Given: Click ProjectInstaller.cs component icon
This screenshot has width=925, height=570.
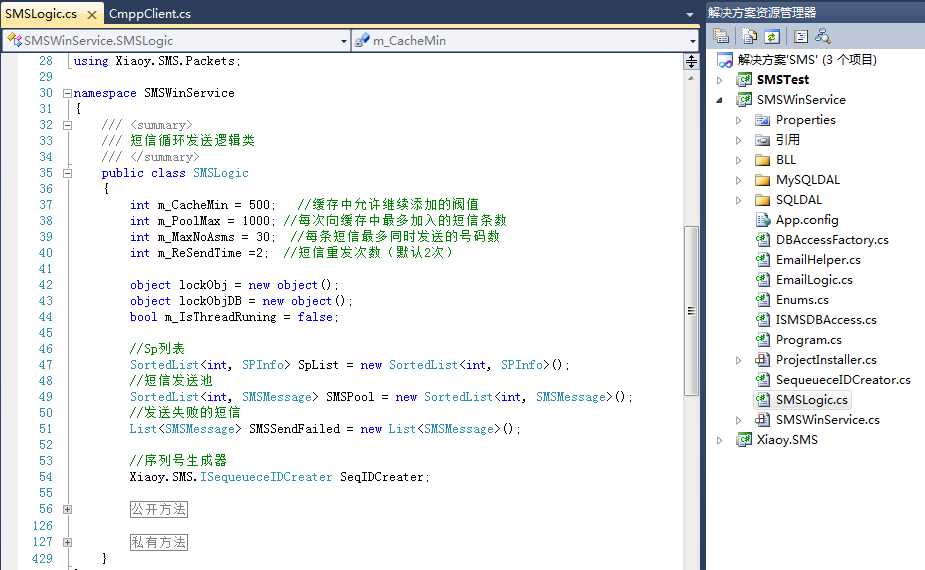Looking at the screenshot, I should 763,359.
